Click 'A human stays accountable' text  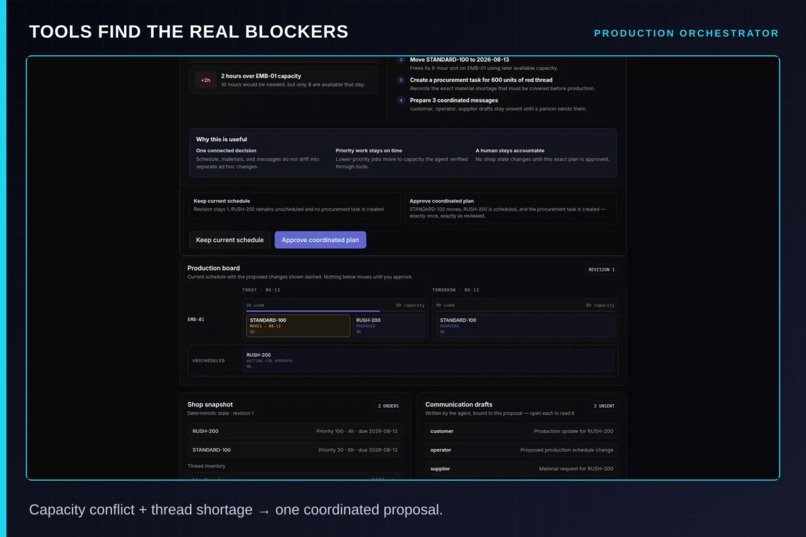(x=510, y=151)
